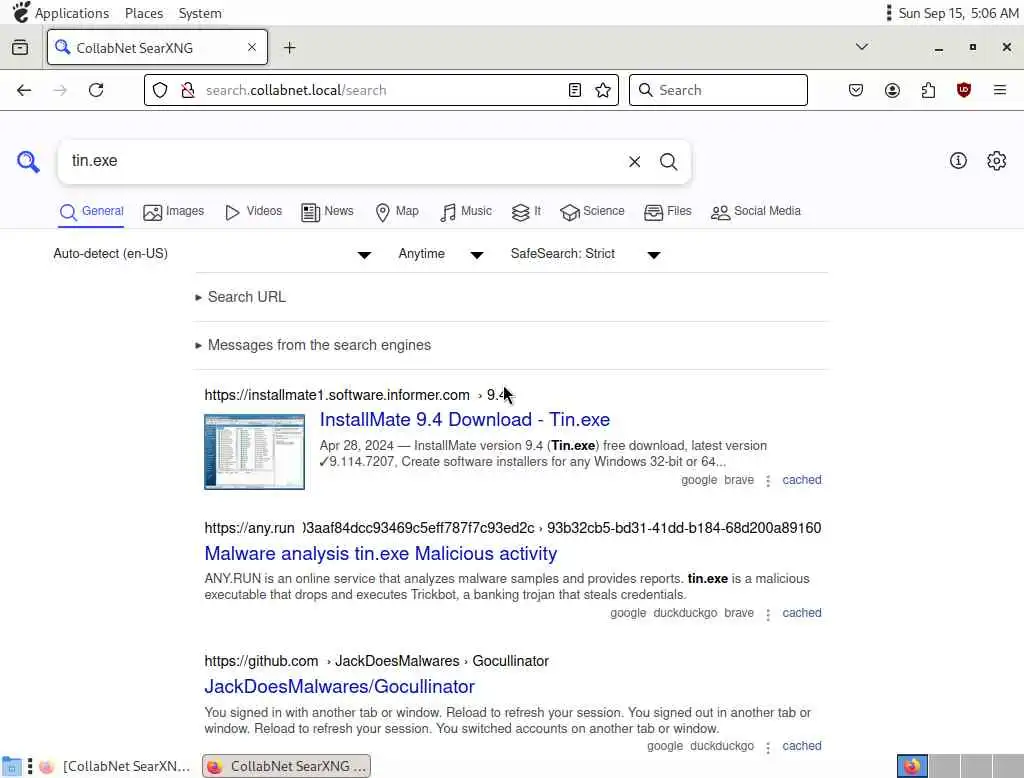This screenshot has height=778, width=1024.
Task: Switch to Music search tab
Action: point(466,212)
